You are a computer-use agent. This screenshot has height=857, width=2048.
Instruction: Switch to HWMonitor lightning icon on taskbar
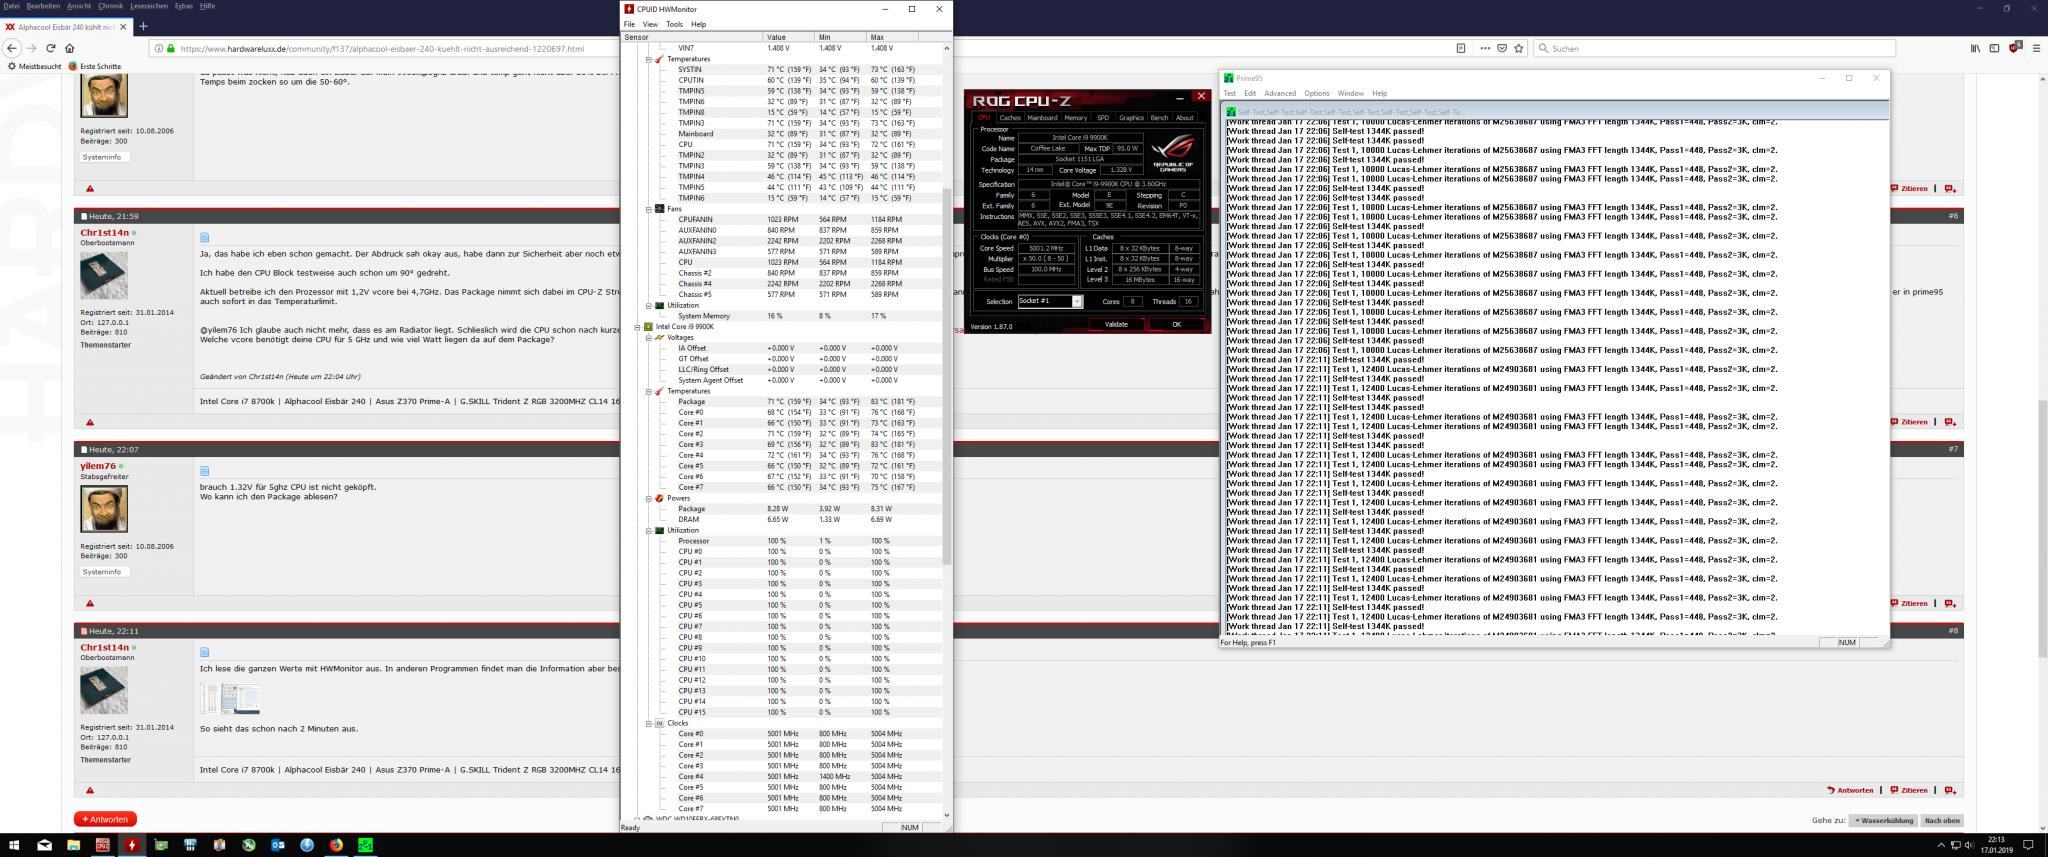[131, 845]
